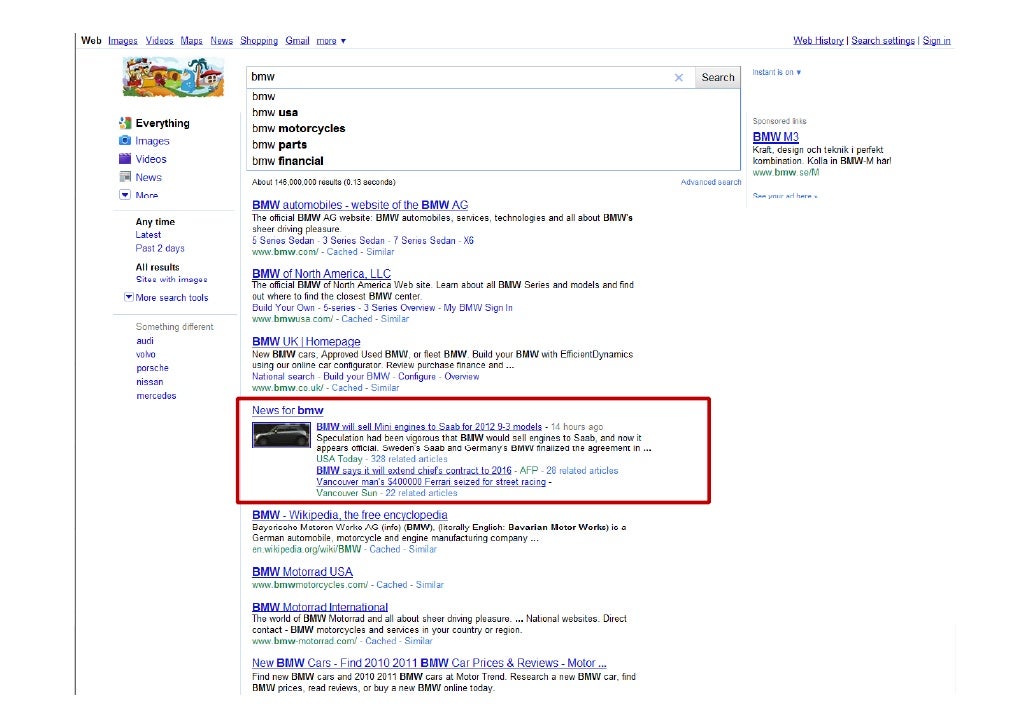Click the car thumbnail in news result
The image size is (1030, 728).
[x=281, y=435]
